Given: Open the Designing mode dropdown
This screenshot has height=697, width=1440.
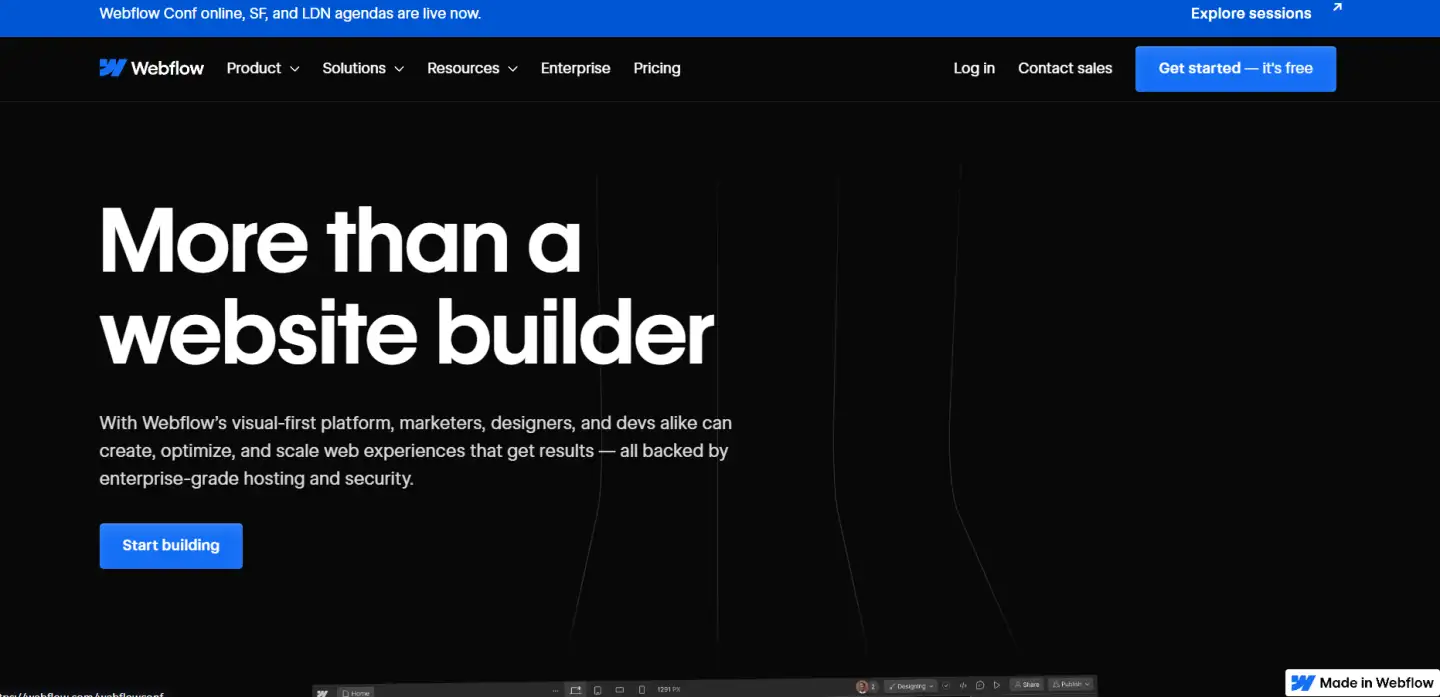Looking at the screenshot, I should tap(910, 686).
